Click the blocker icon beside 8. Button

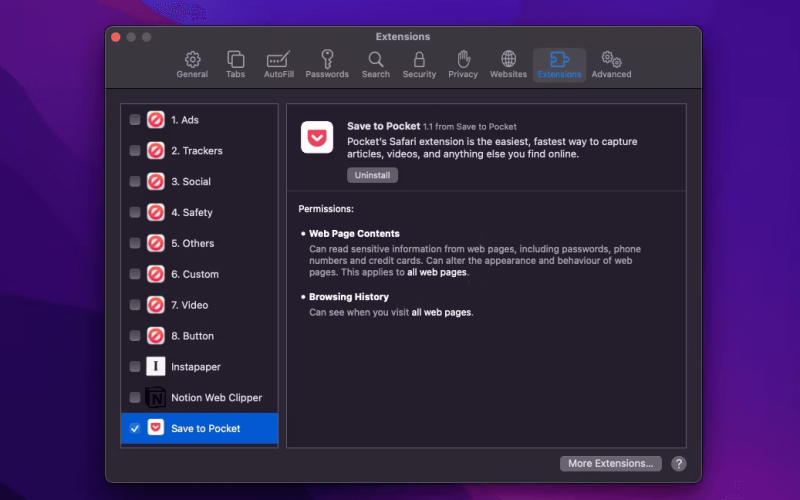(x=156, y=336)
